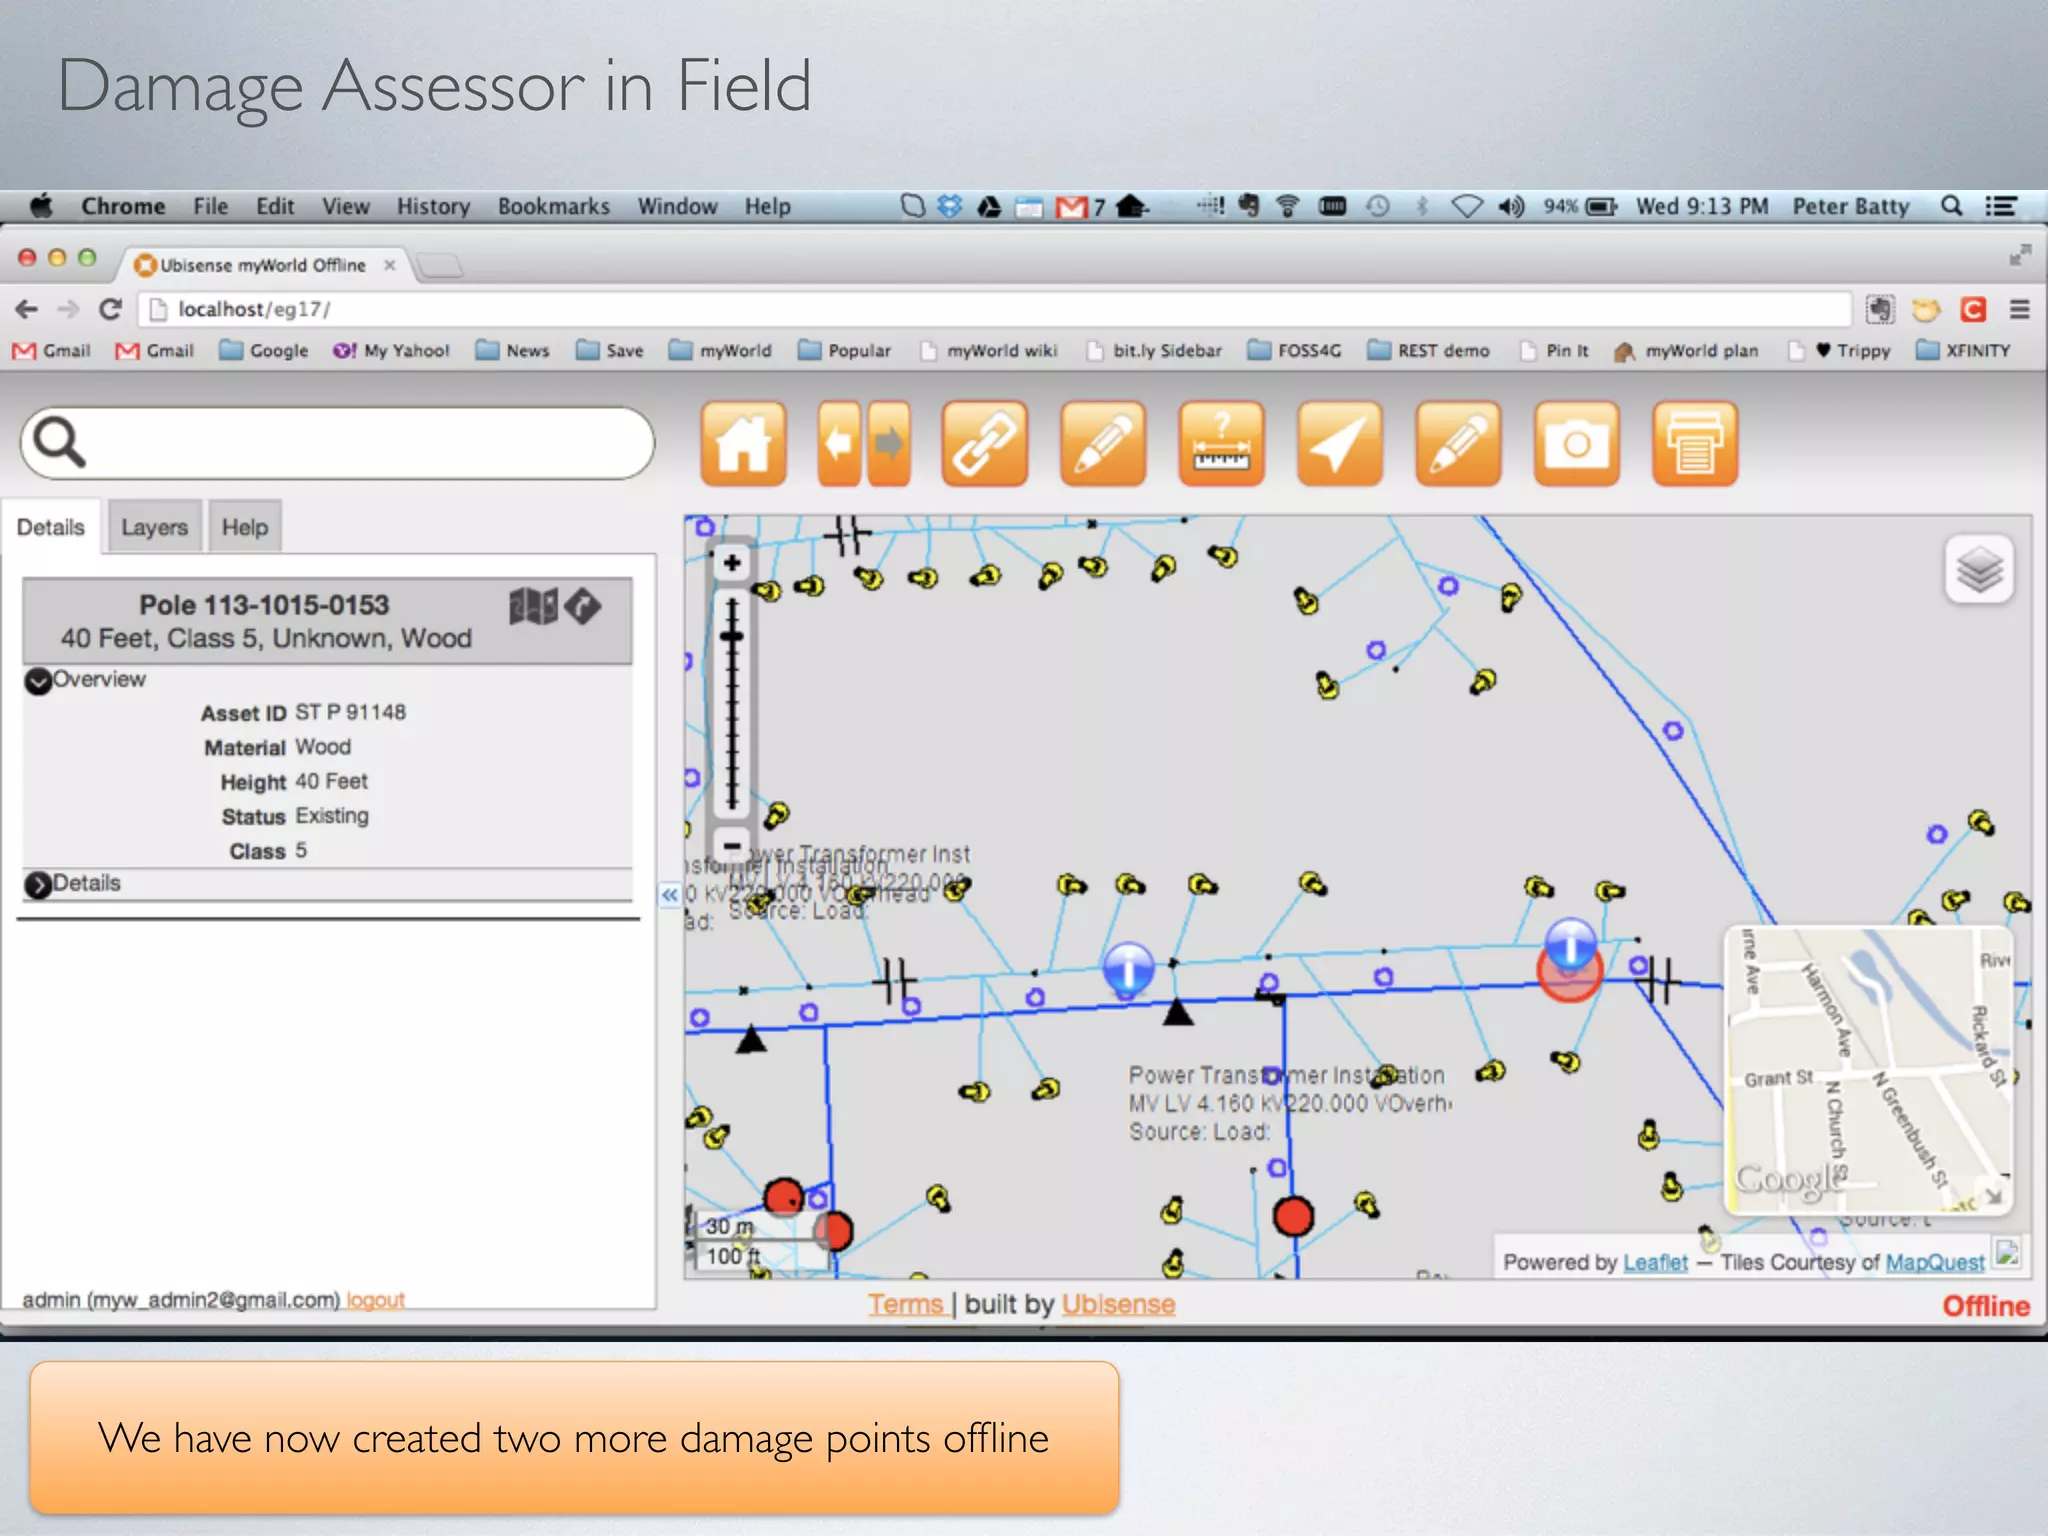
Task: Open the notification center list icon
Action: (2001, 206)
